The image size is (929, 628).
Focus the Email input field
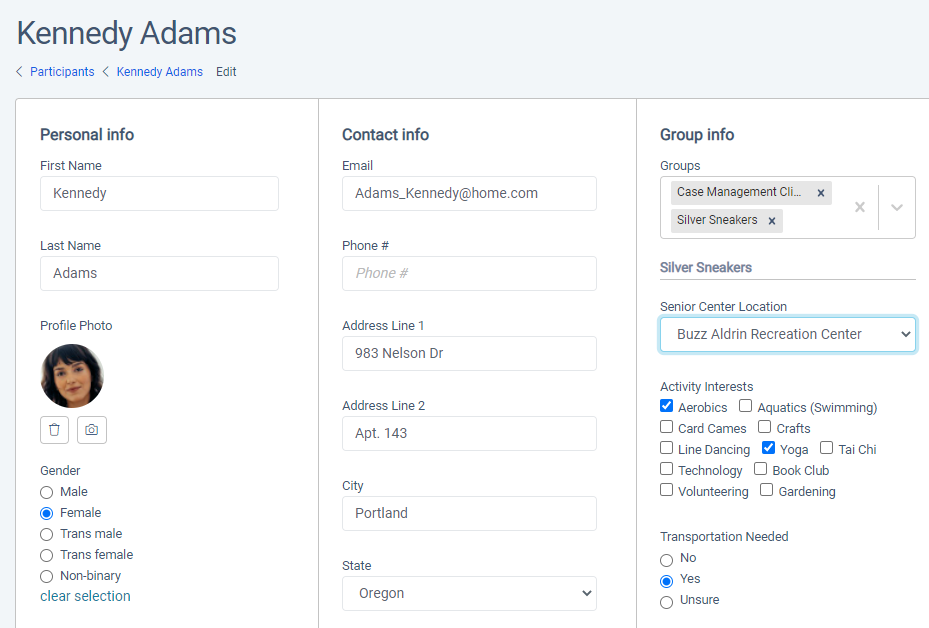[x=469, y=193]
